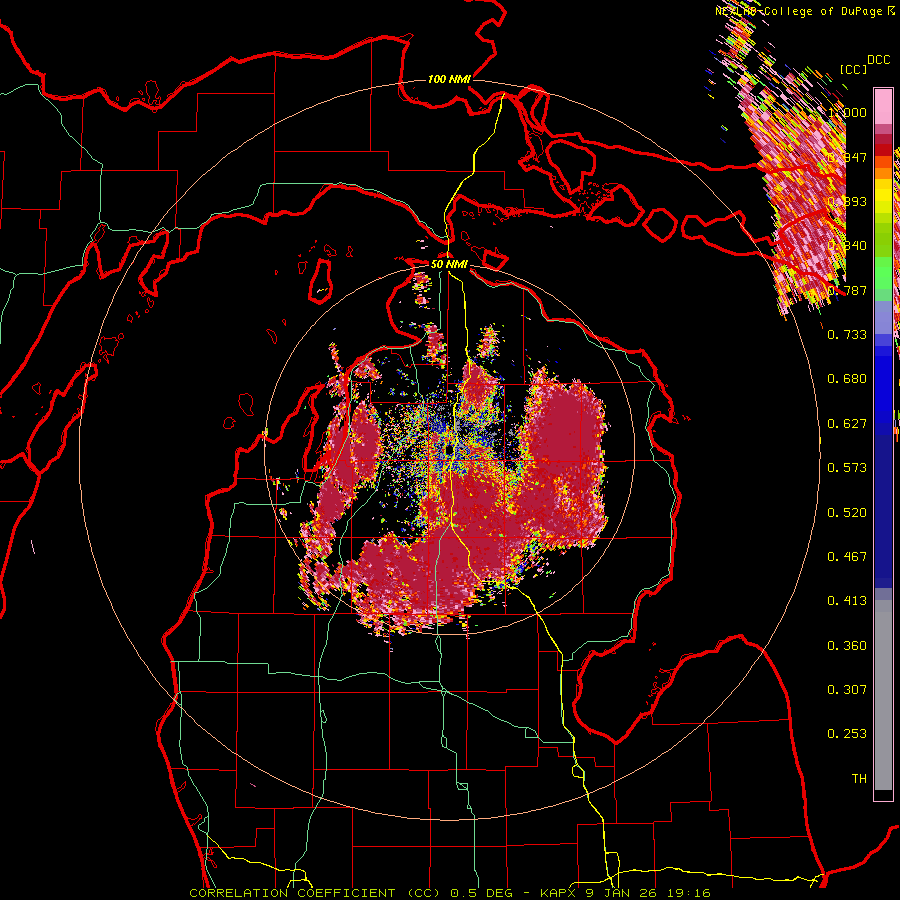Click the [CC] legend unit label
The image size is (900, 900).
coord(854,69)
